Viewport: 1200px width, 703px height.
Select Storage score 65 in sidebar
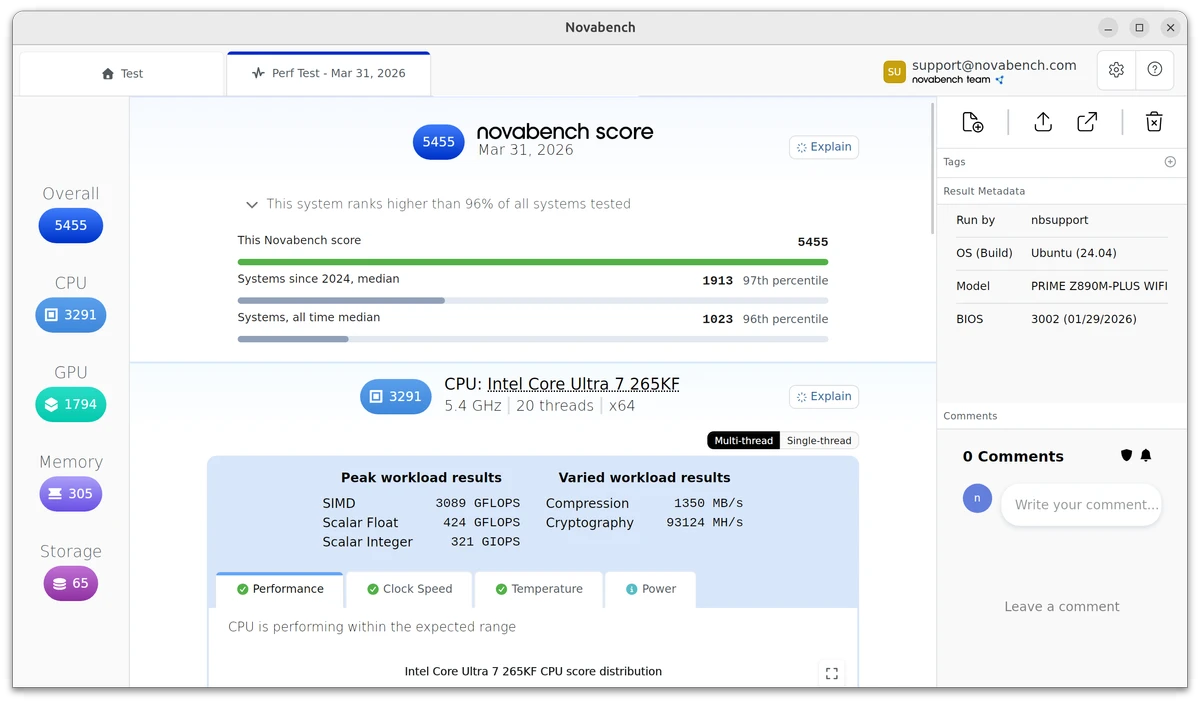71,583
